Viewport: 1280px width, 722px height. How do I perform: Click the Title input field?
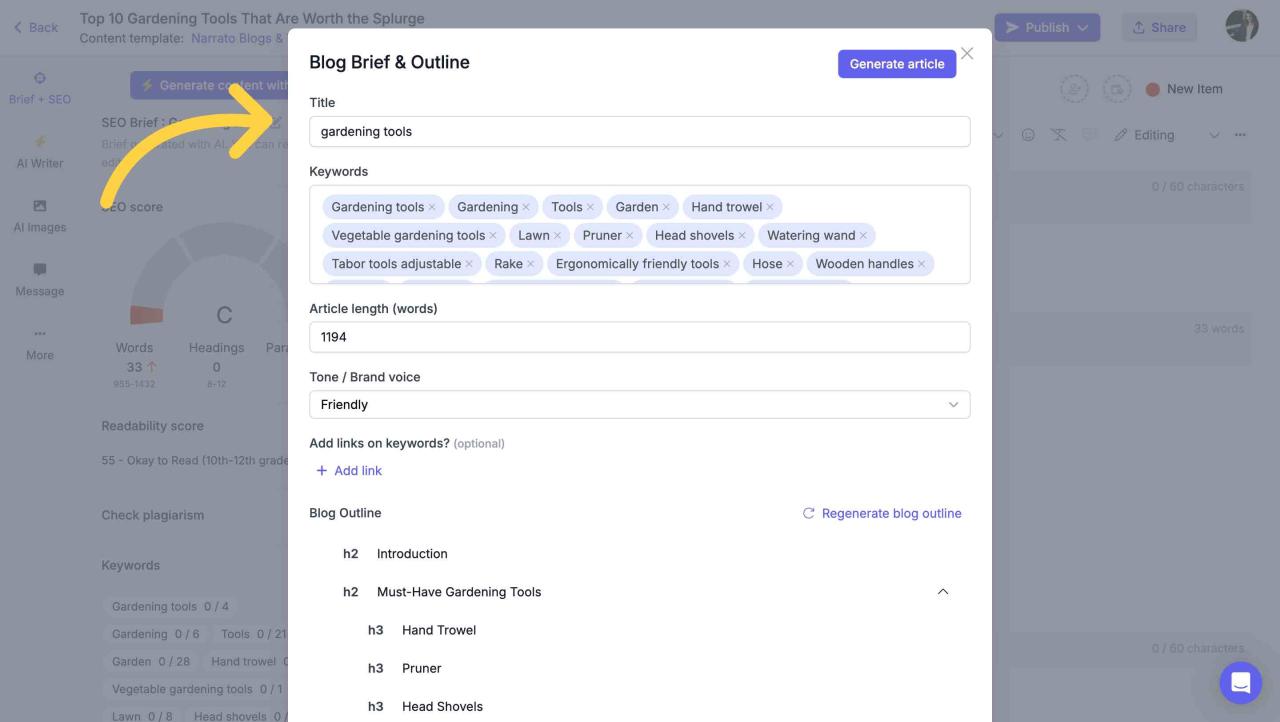(640, 131)
